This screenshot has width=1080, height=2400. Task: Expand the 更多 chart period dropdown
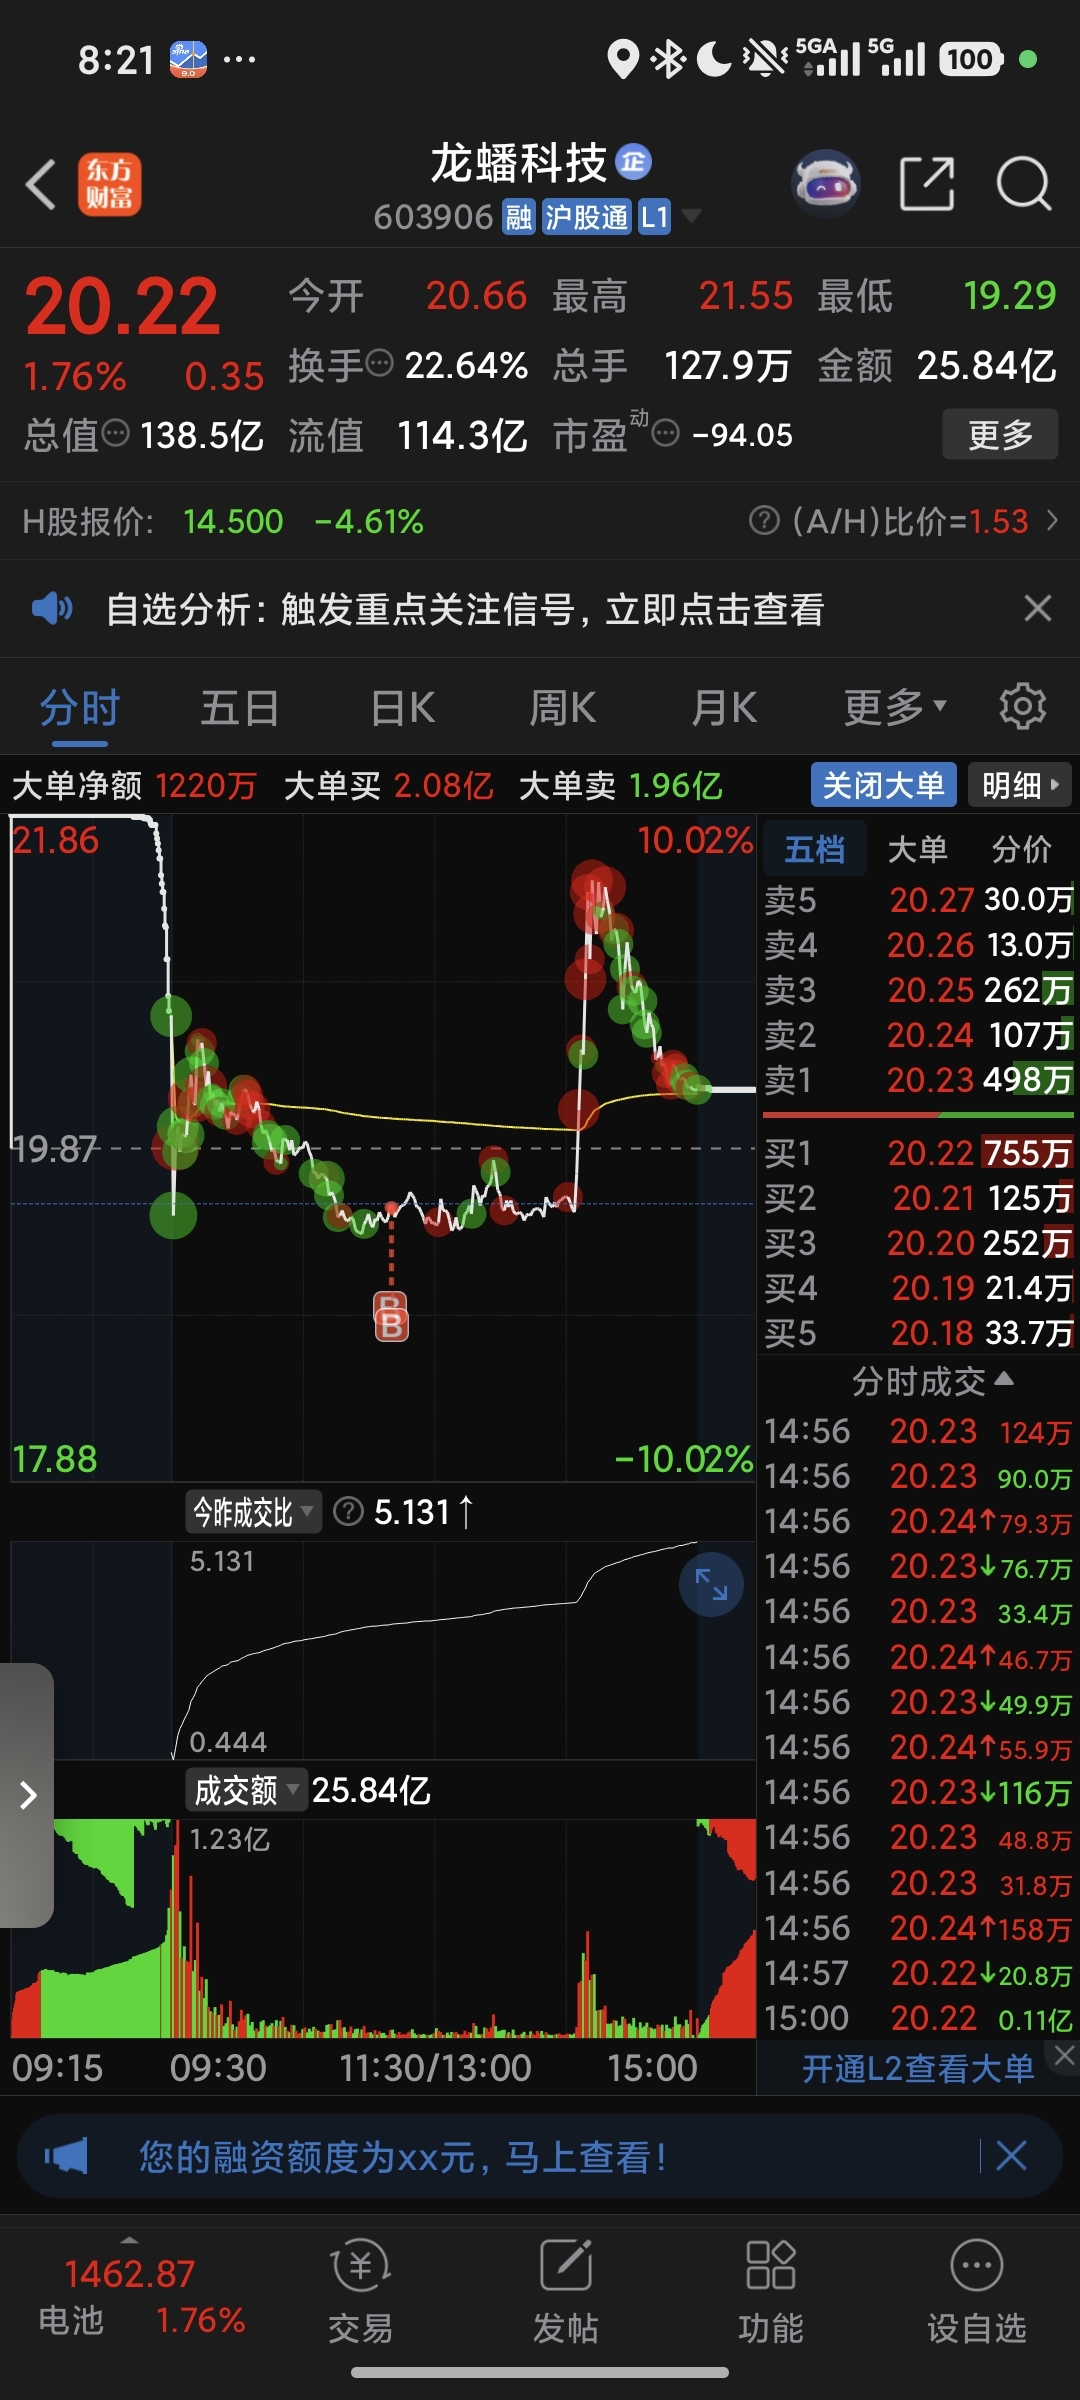[x=895, y=708]
